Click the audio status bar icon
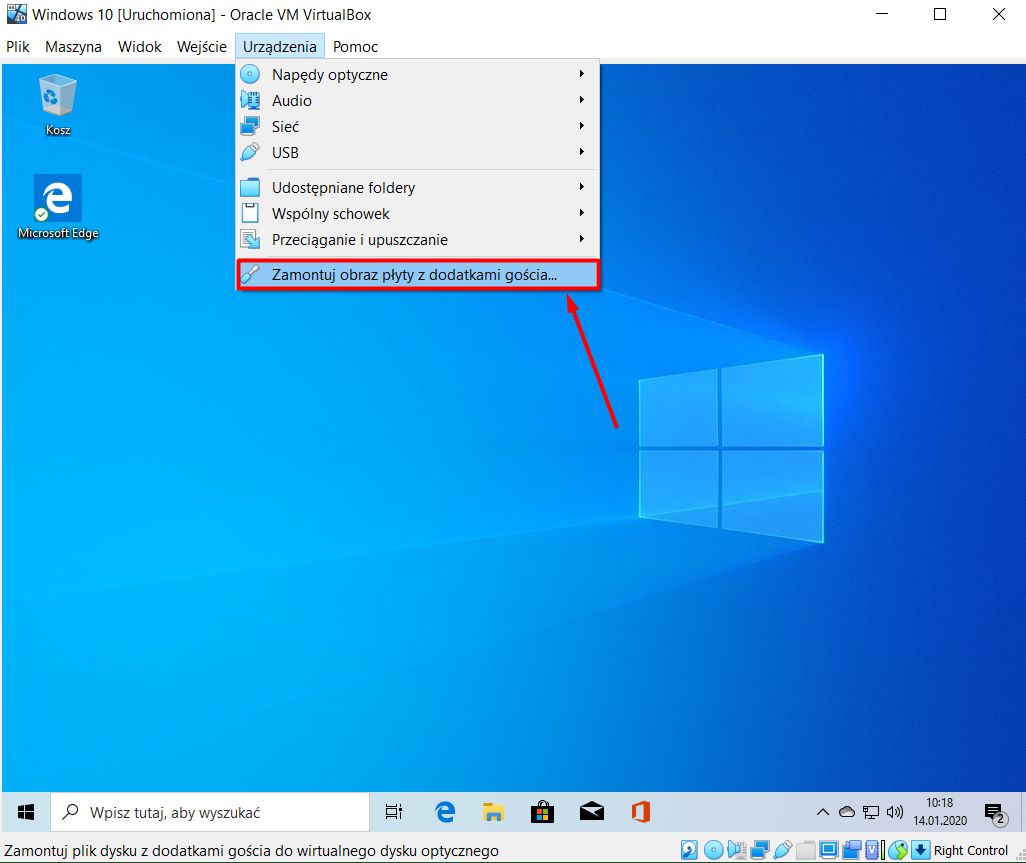1026x863 pixels. [737, 850]
